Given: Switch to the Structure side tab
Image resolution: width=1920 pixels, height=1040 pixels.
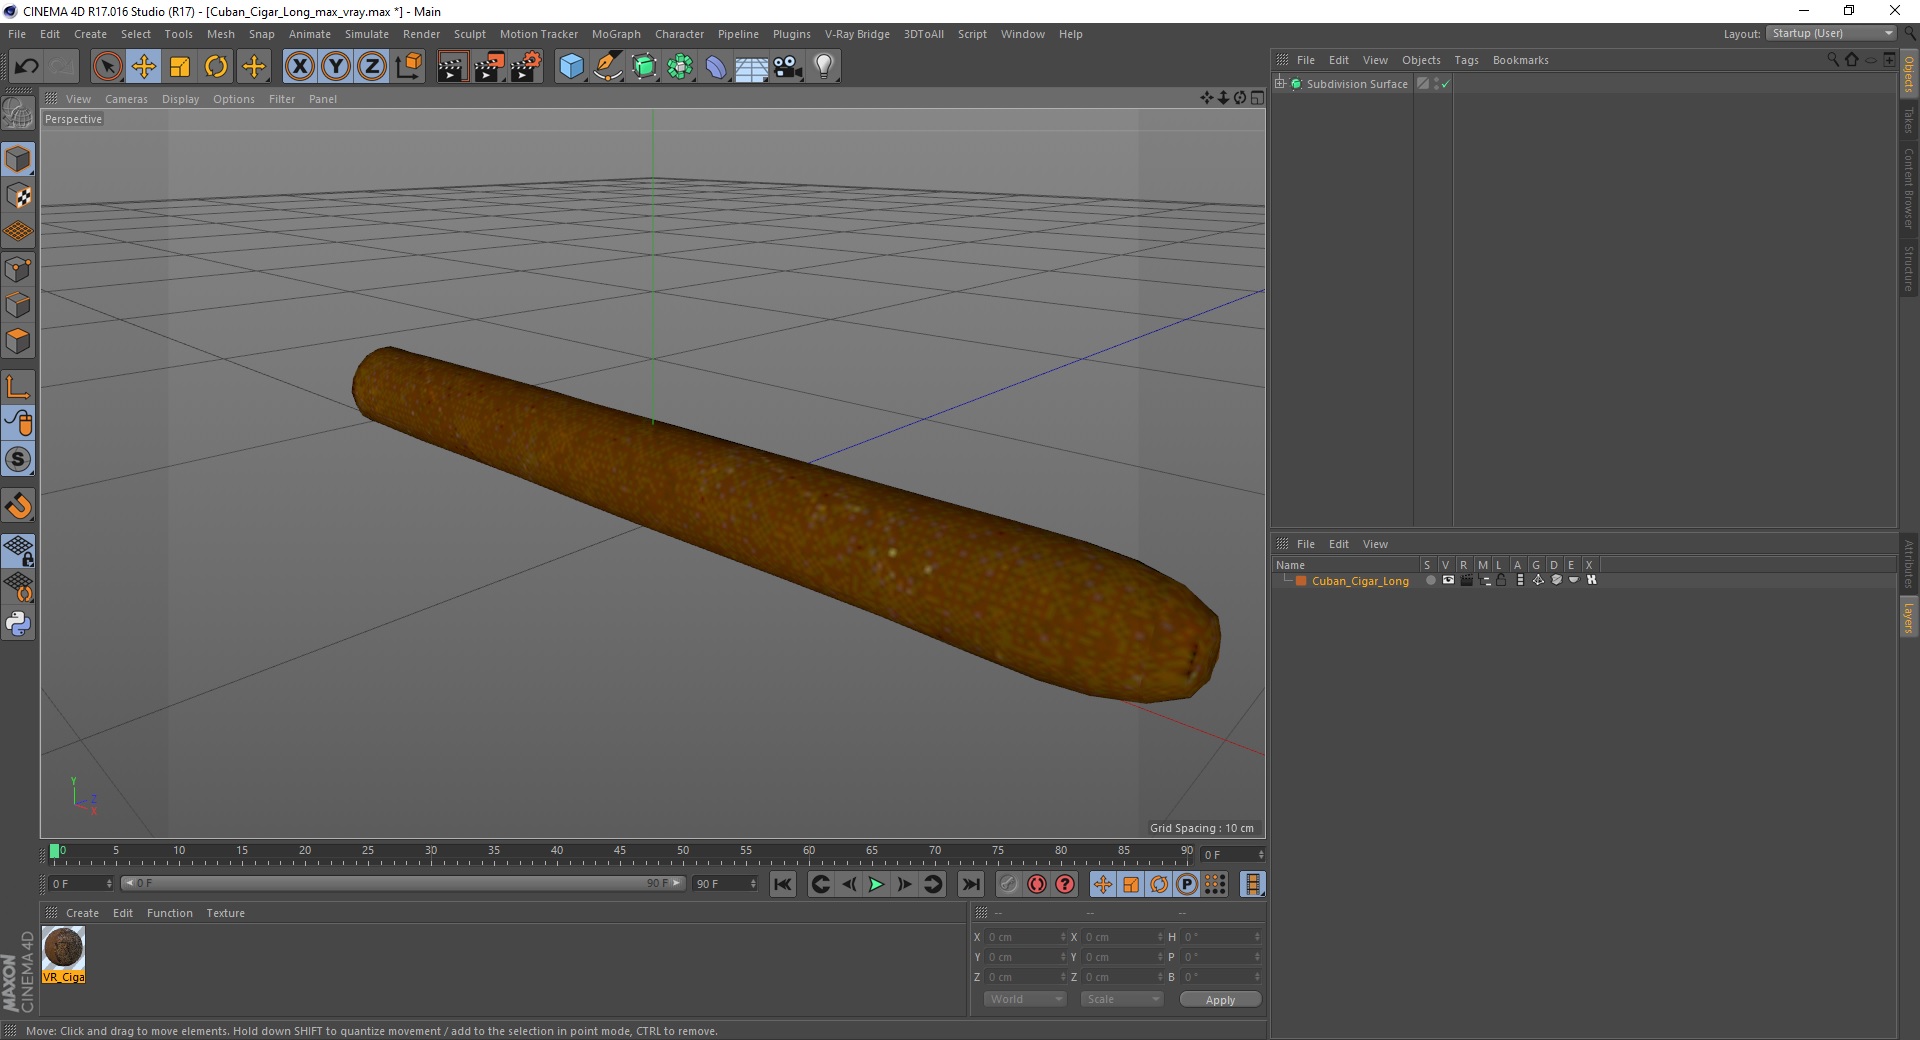Looking at the screenshot, I should coord(1909,268).
